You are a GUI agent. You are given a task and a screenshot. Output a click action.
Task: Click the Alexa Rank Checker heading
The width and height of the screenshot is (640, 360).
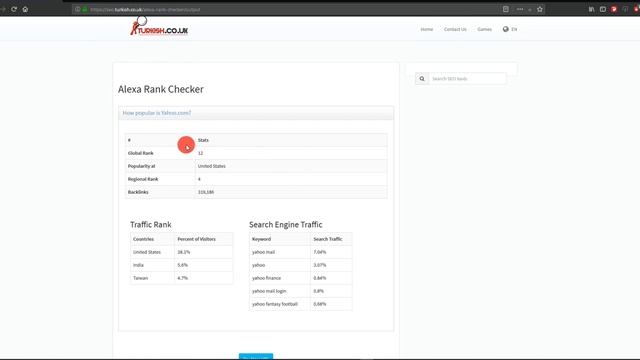tap(161, 89)
